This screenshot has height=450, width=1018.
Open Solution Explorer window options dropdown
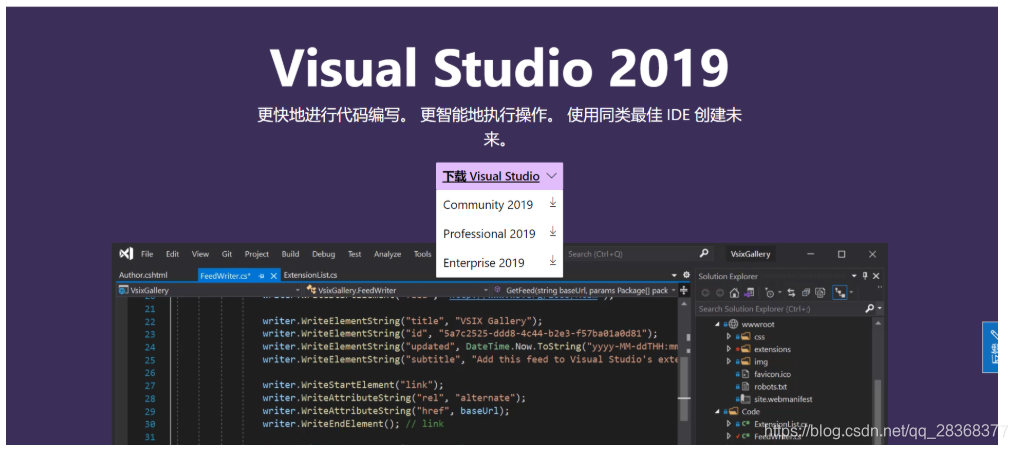pyautogui.click(x=854, y=275)
